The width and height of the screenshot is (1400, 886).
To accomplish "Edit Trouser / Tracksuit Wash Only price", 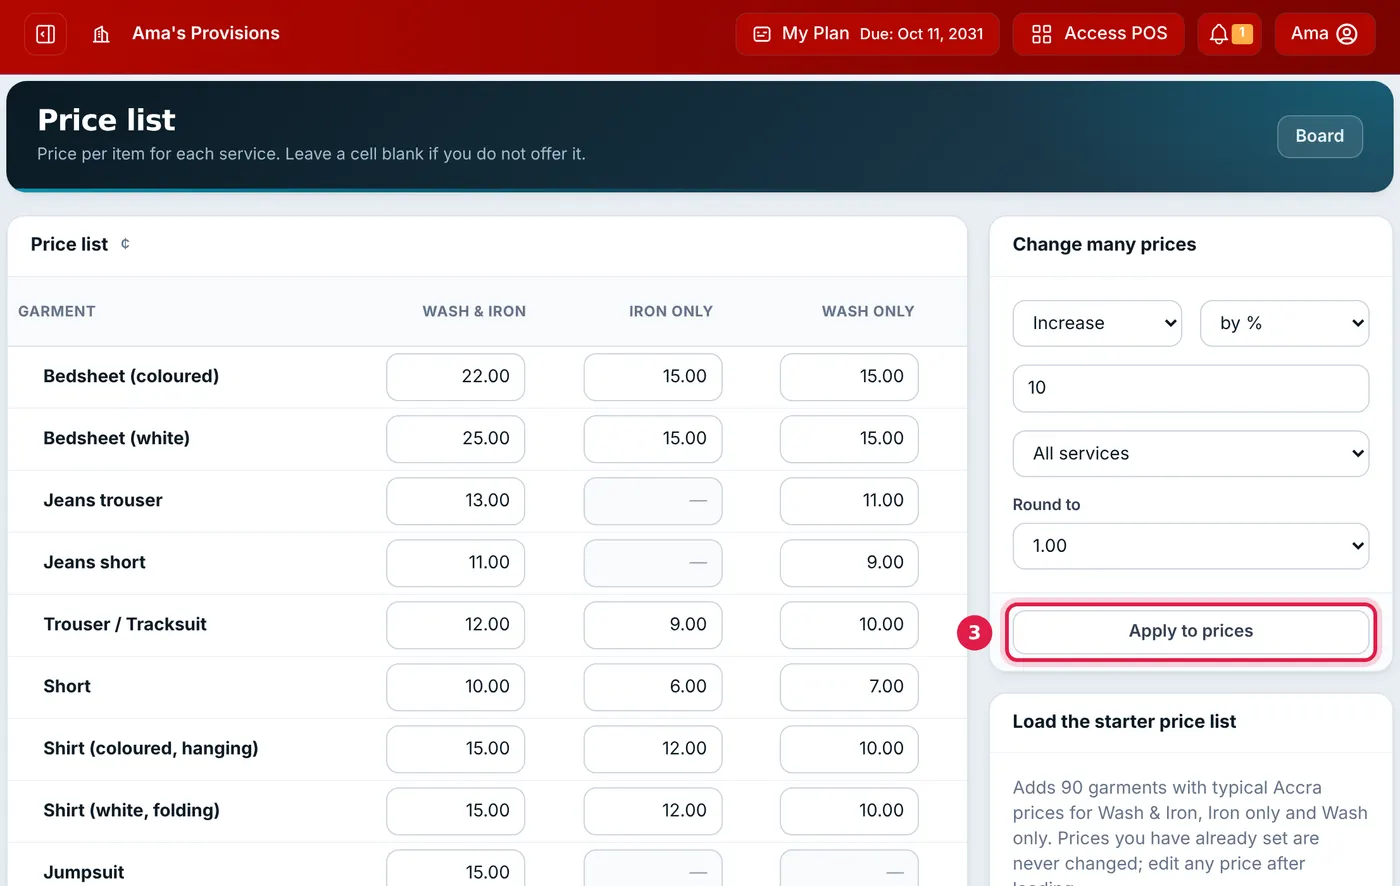I will click(849, 625).
